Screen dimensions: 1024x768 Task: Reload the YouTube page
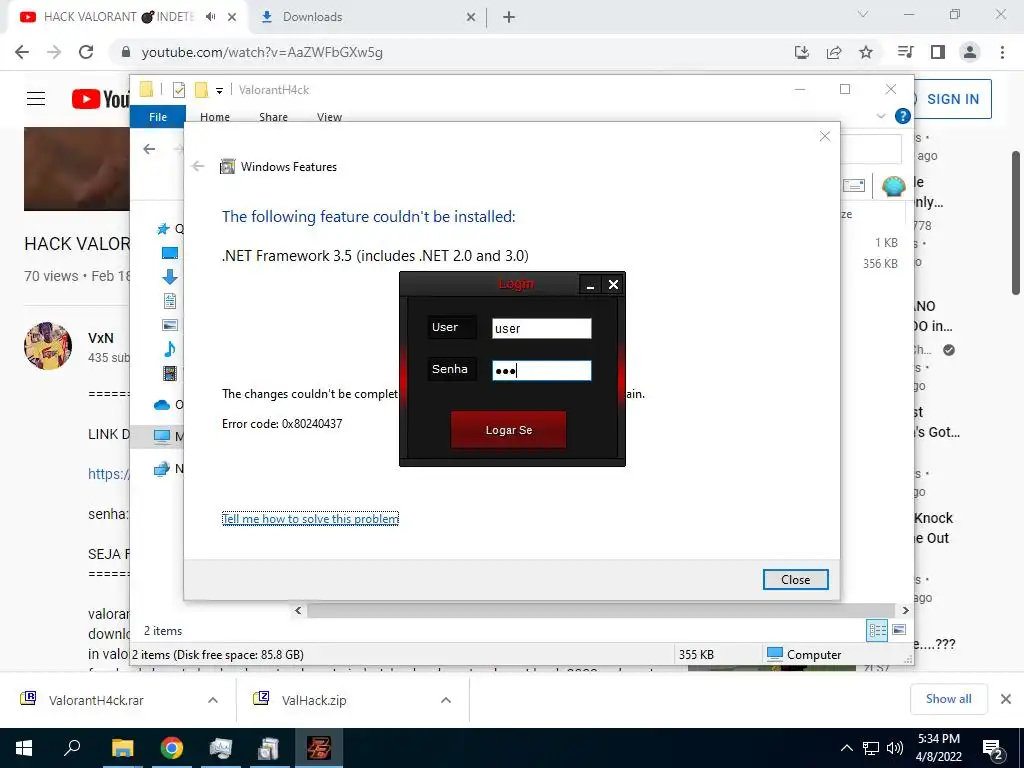86,52
